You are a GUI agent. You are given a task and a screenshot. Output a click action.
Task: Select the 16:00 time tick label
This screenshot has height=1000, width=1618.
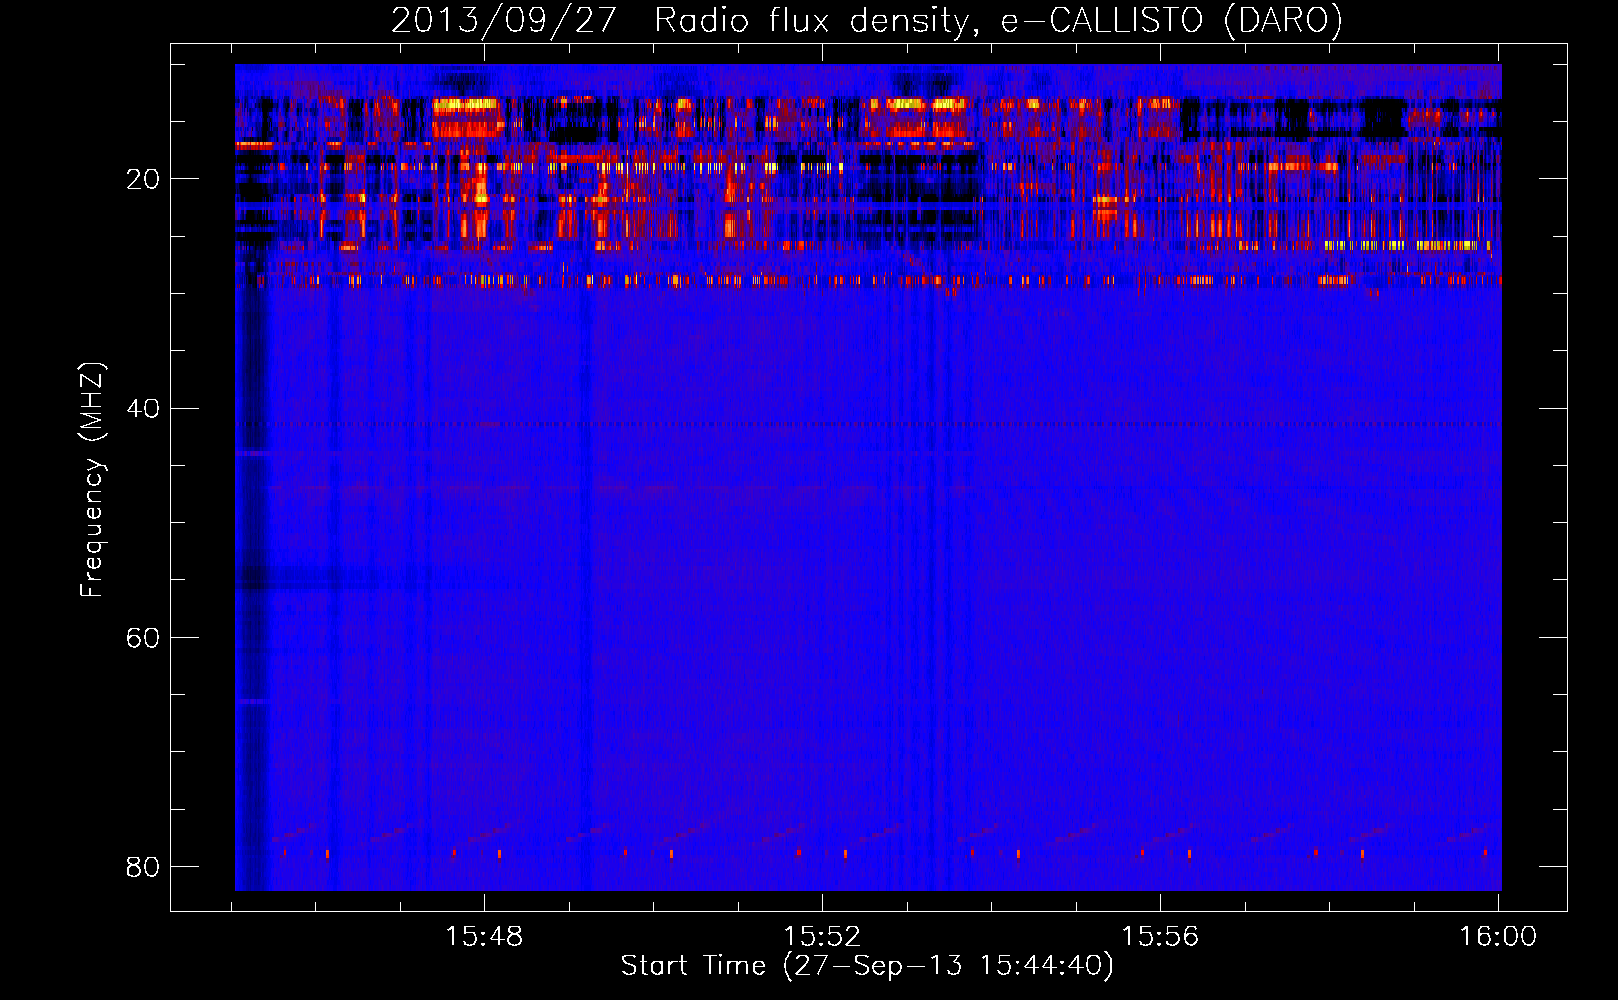(x=1498, y=937)
